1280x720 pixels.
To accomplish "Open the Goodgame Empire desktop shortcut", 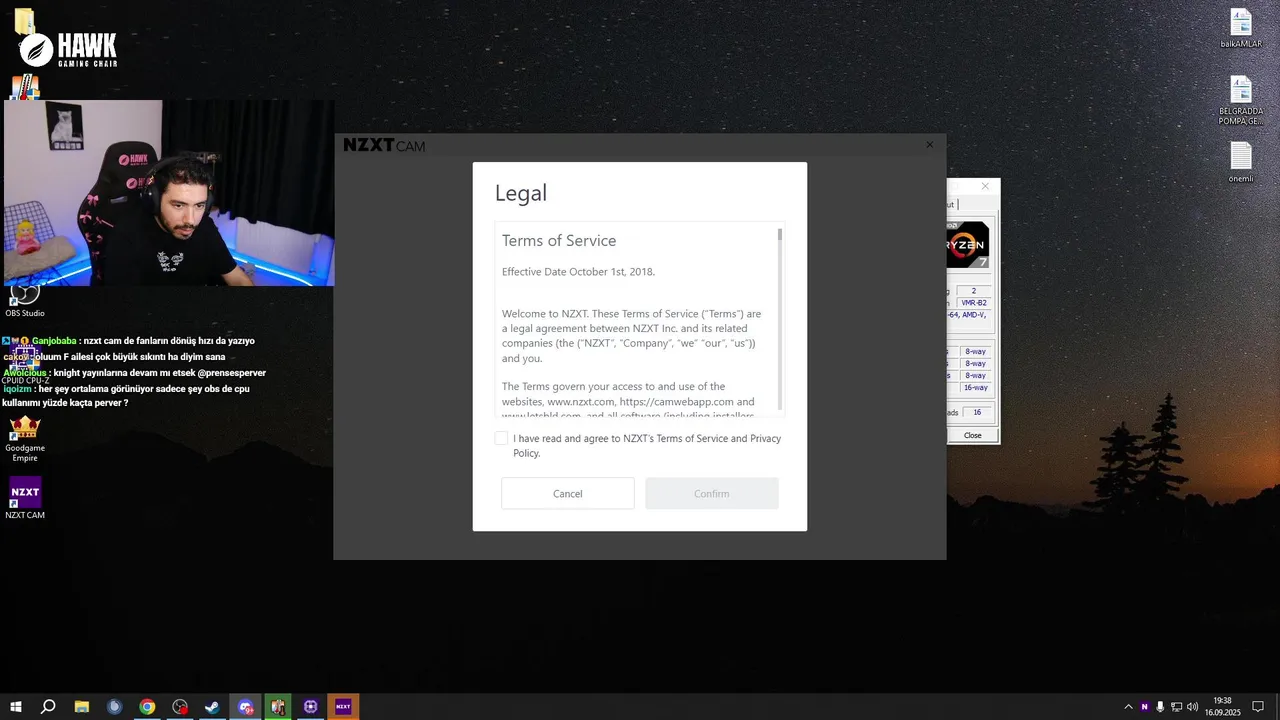I will (25, 437).
